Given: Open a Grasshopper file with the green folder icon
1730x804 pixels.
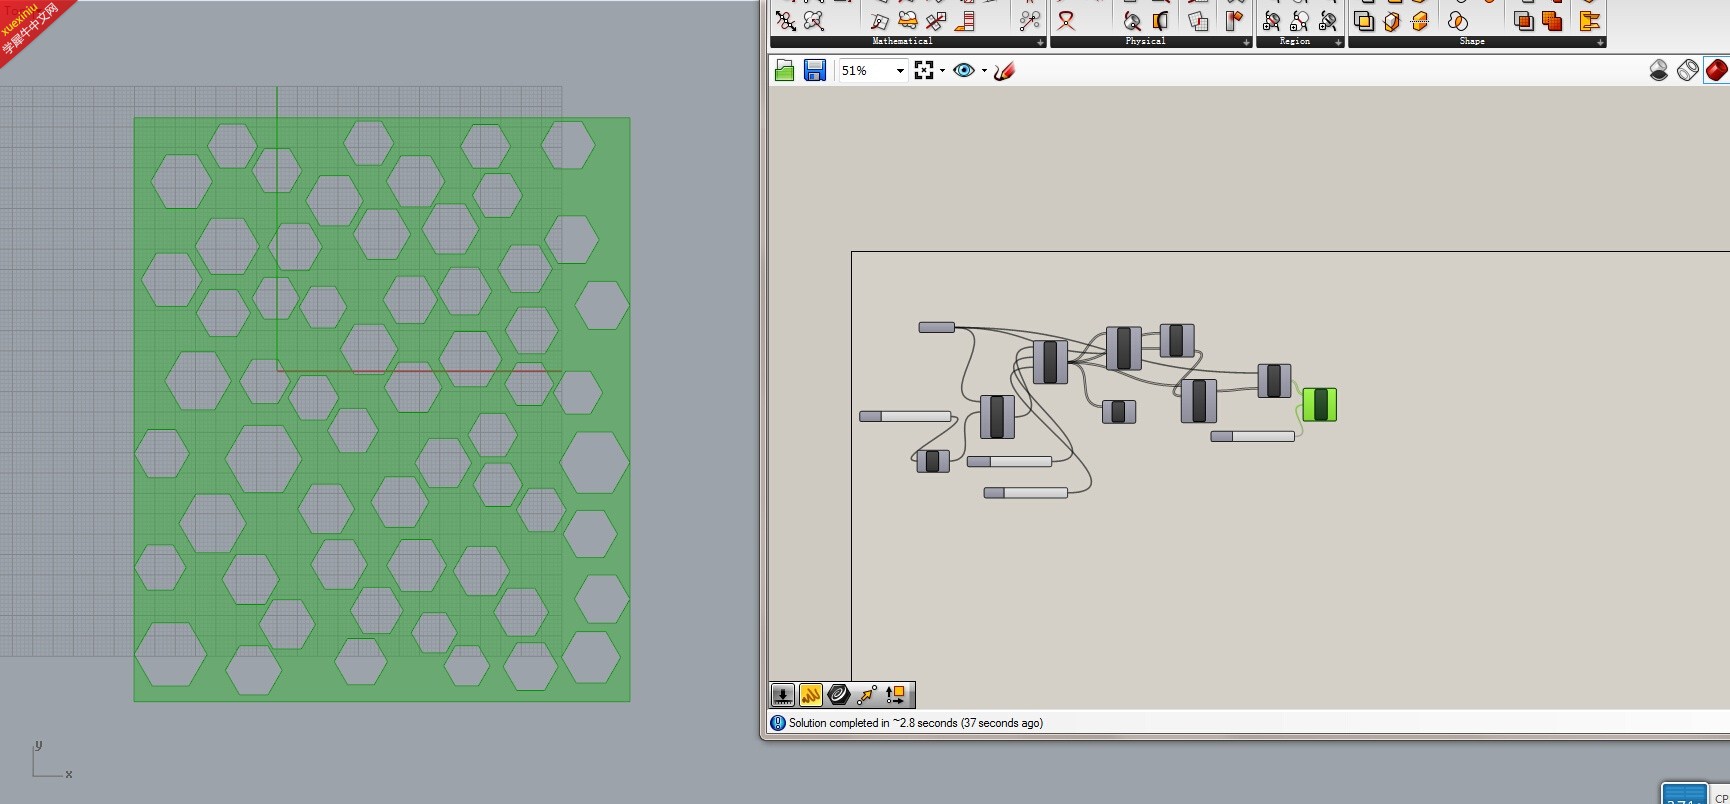Looking at the screenshot, I should coord(785,70).
